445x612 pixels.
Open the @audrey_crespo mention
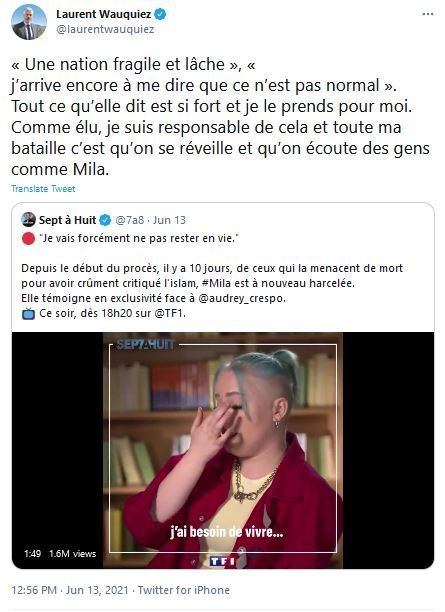(242, 299)
